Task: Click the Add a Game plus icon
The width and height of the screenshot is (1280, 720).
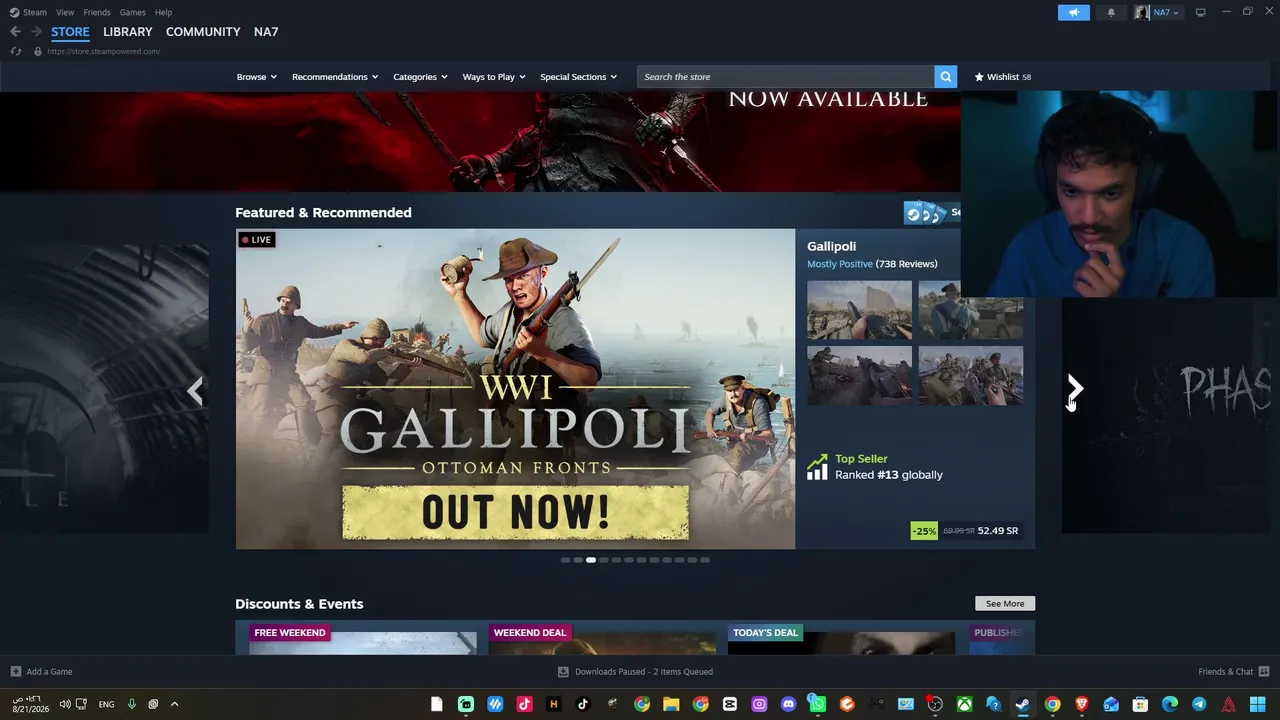Action: (15, 672)
